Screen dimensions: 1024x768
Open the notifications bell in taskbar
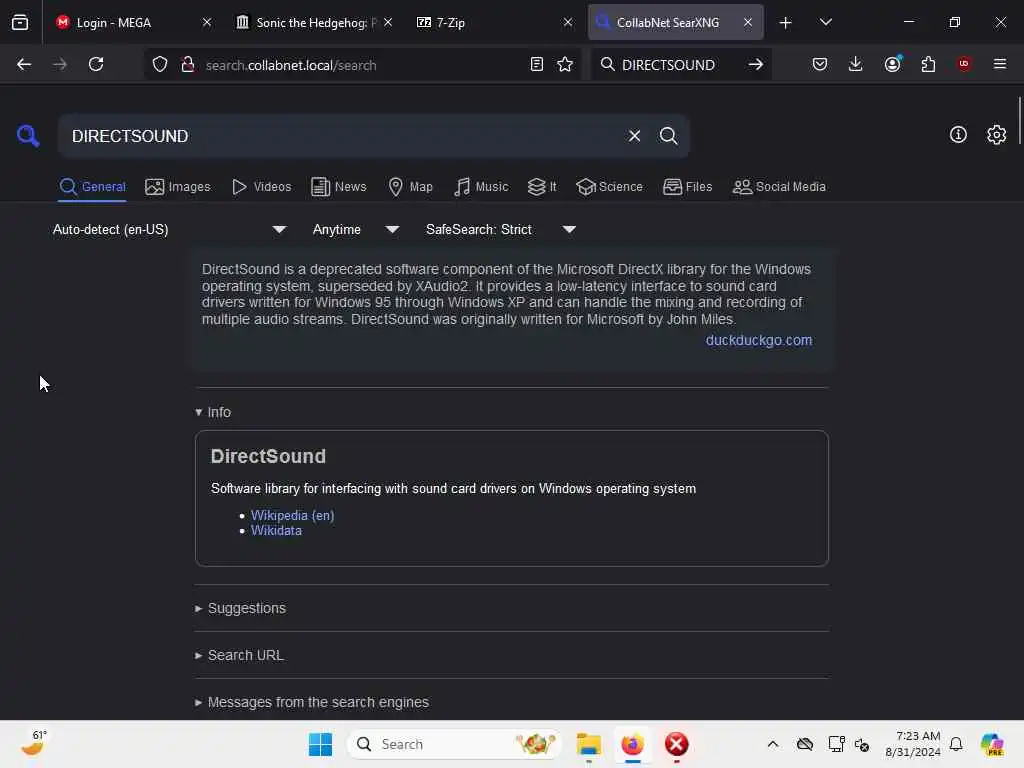click(956, 744)
